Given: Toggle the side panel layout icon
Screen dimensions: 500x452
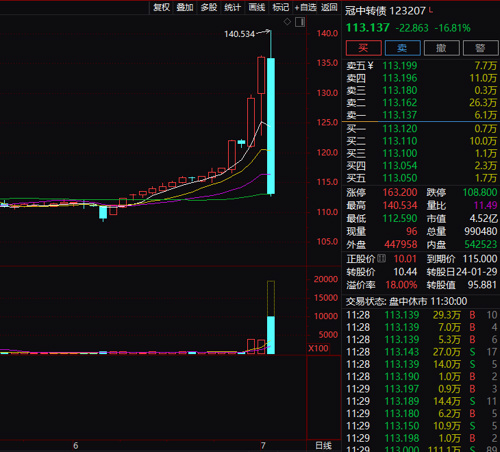Looking at the screenshot, I should (300, 22).
